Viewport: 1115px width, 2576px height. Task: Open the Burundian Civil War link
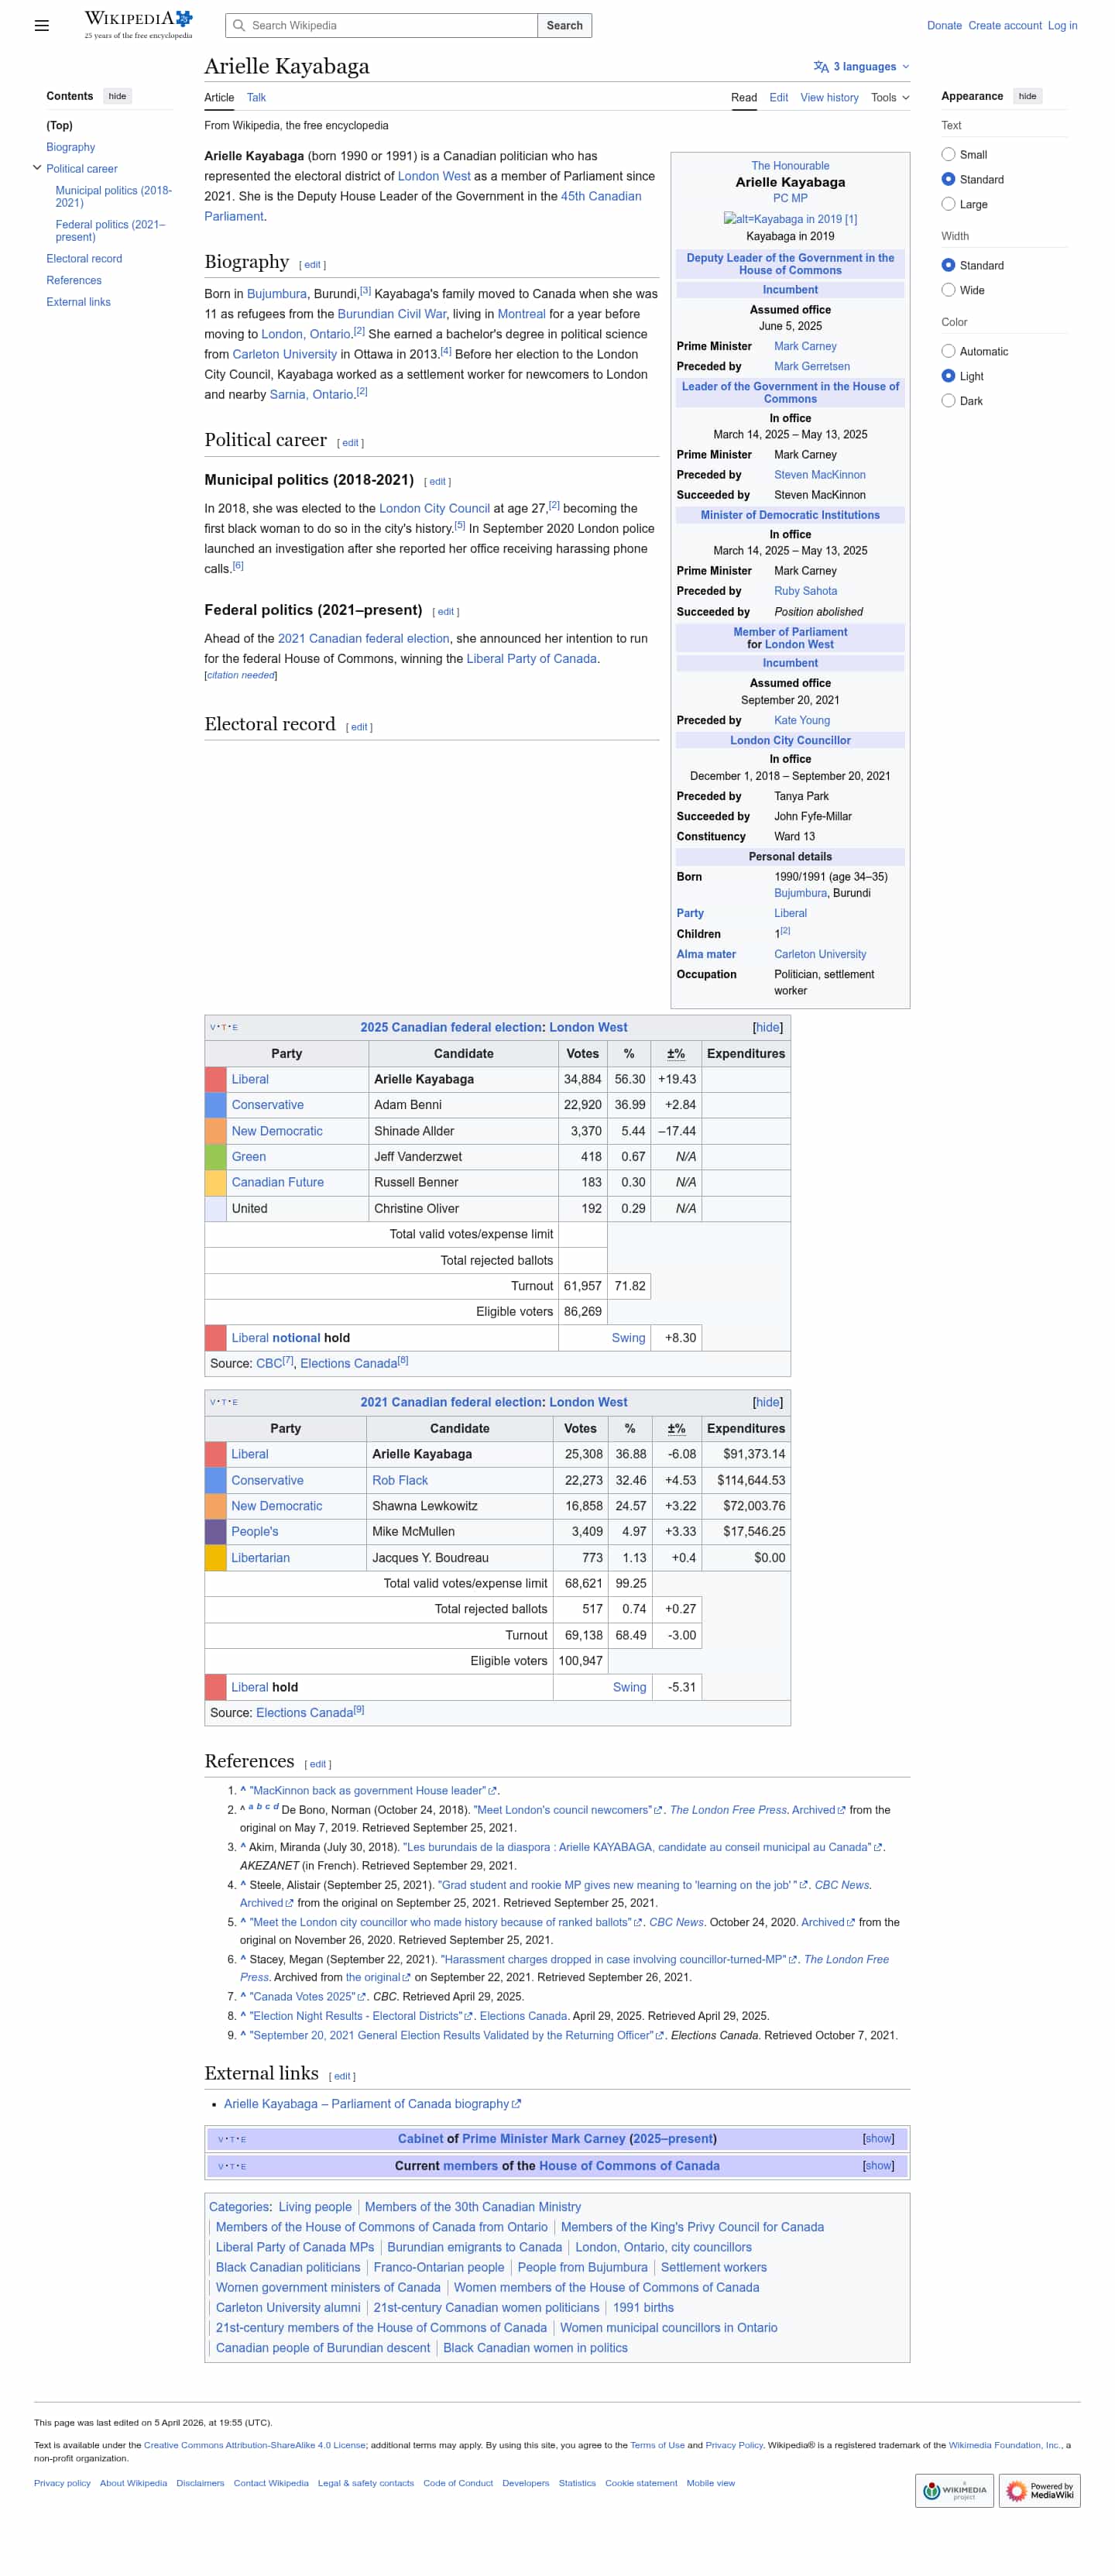coord(391,314)
